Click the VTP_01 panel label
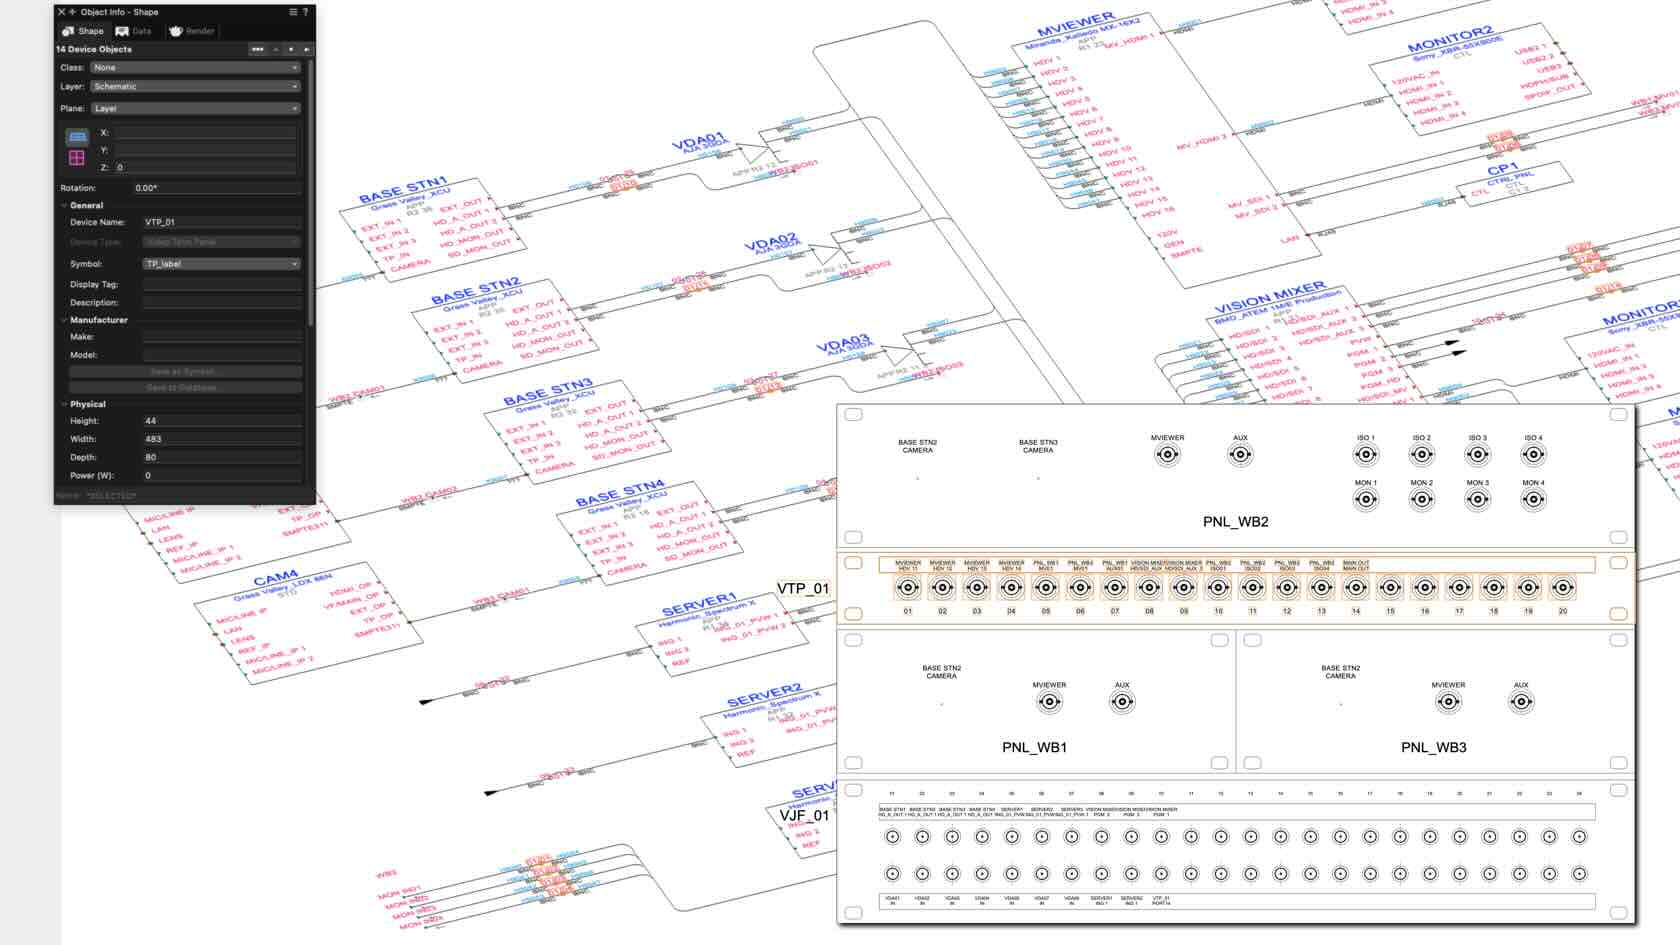Screen dimensions: 1680x945 click(x=804, y=588)
